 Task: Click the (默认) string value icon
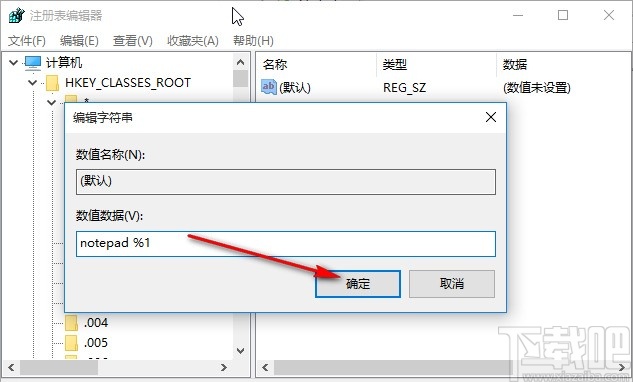point(268,87)
